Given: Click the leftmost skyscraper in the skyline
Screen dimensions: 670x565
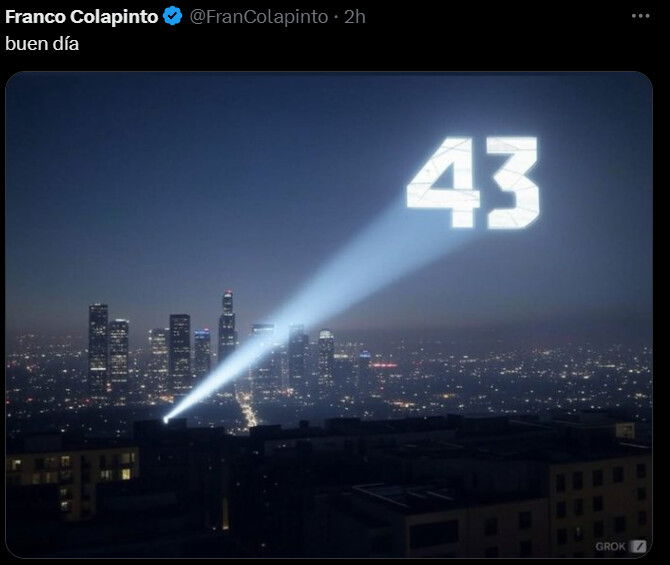Looking at the screenshot, I should tap(98, 348).
